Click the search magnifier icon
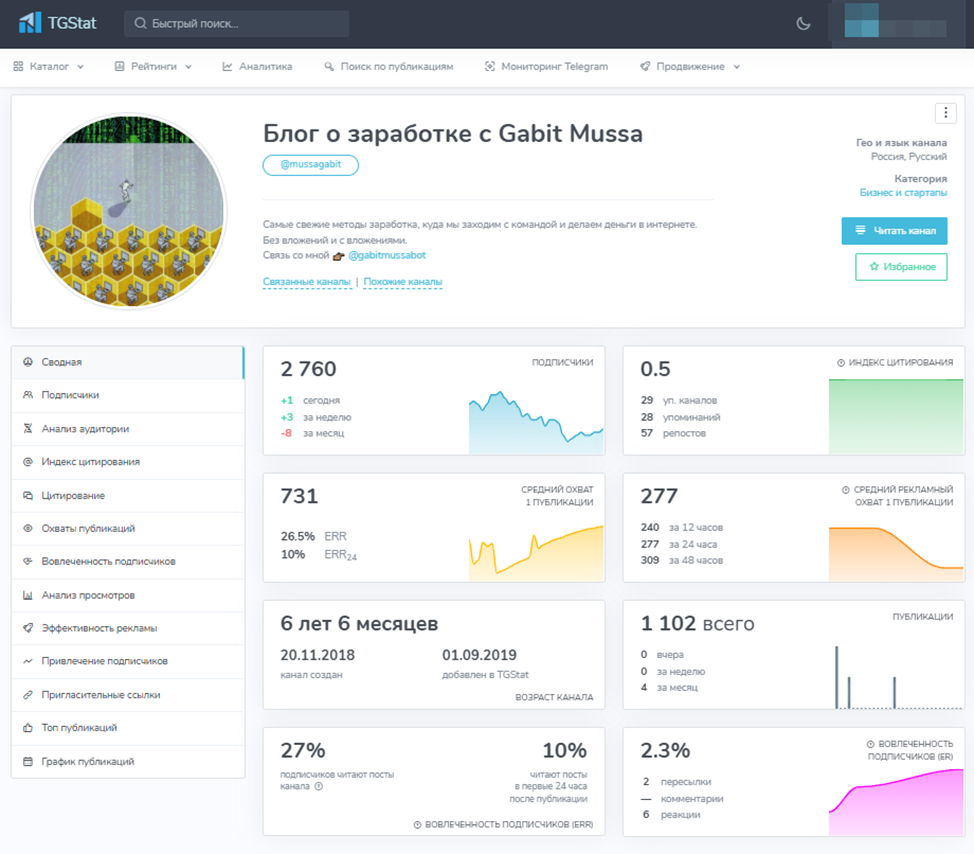This screenshot has height=854, width=974. 140,23
